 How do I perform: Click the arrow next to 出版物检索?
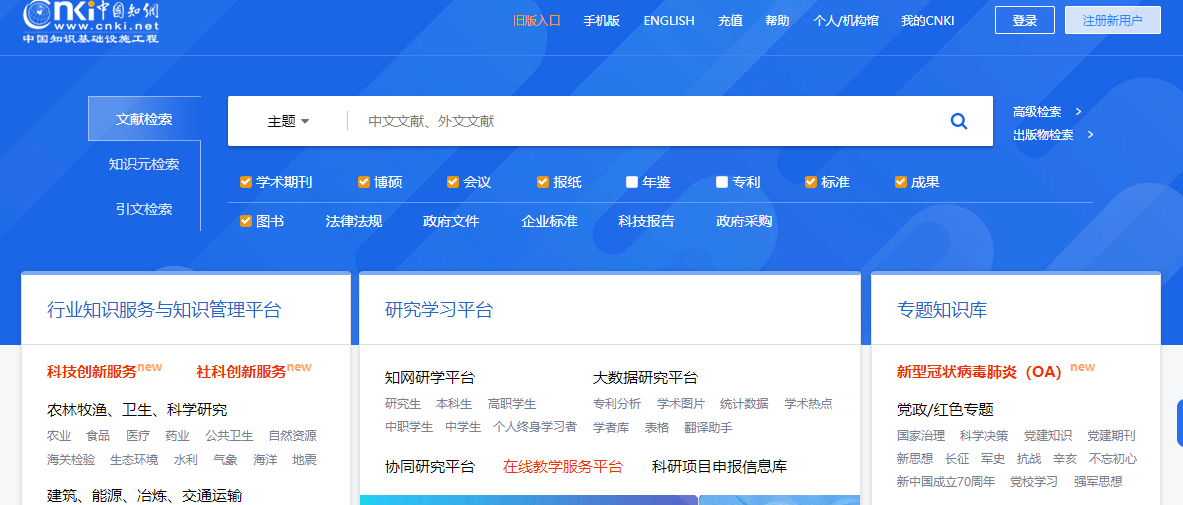(x=1090, y=135)
